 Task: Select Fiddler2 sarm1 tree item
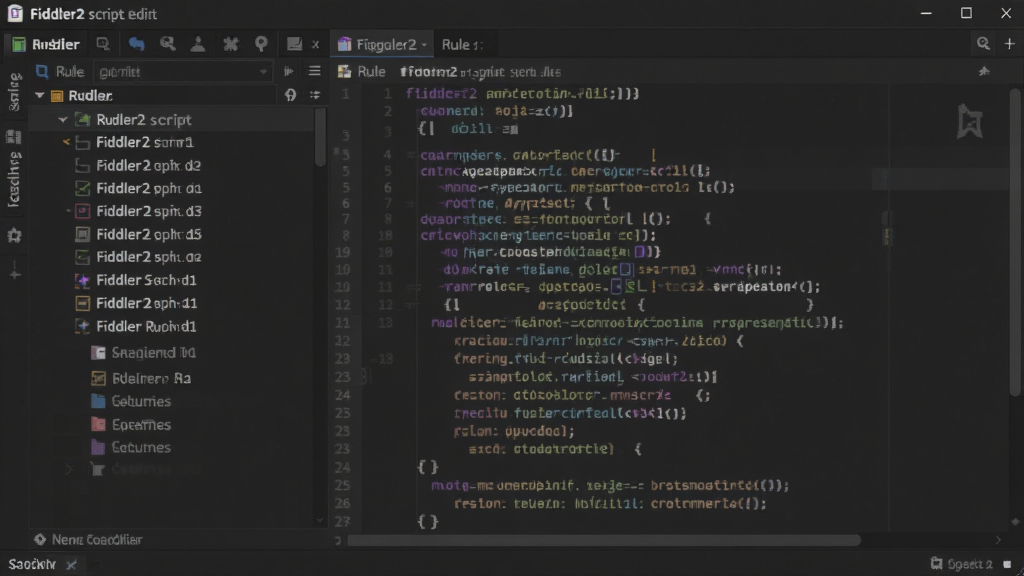click(144, 142)
